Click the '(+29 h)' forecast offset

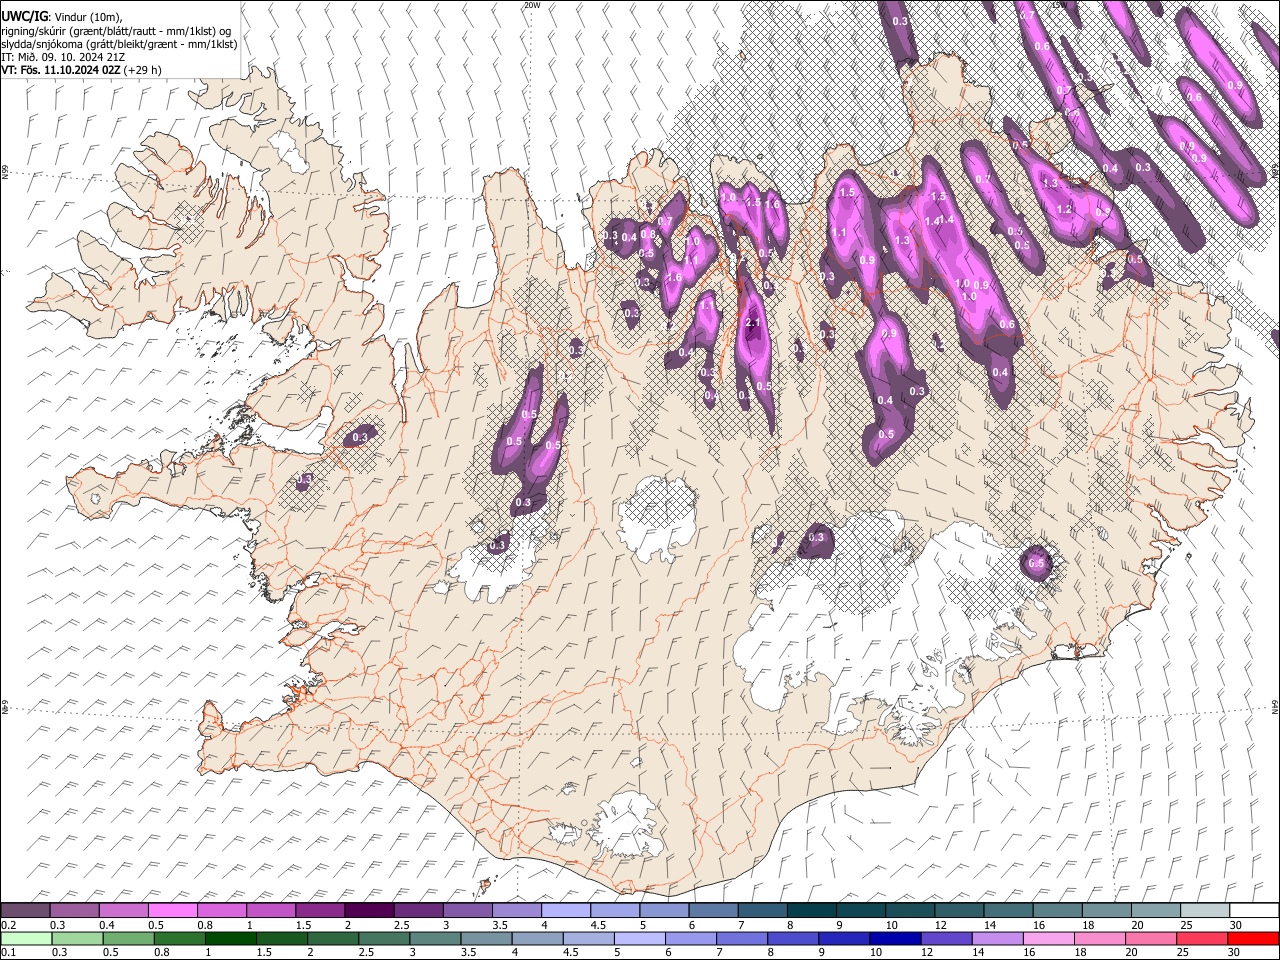click(143, 71)
